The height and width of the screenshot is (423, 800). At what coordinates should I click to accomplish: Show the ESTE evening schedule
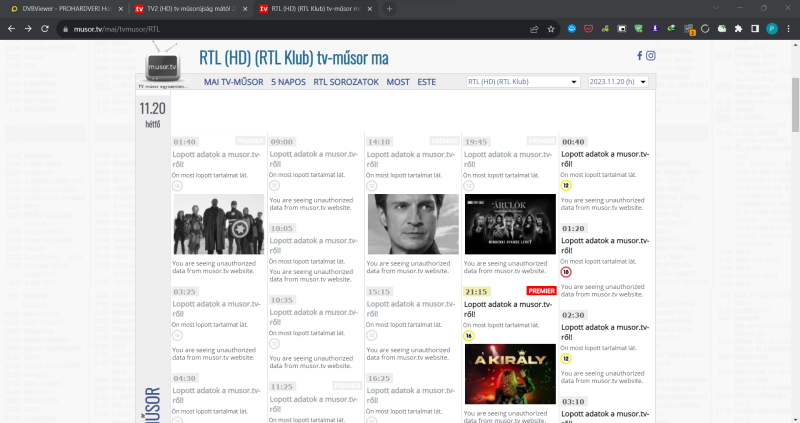[427, 82]
